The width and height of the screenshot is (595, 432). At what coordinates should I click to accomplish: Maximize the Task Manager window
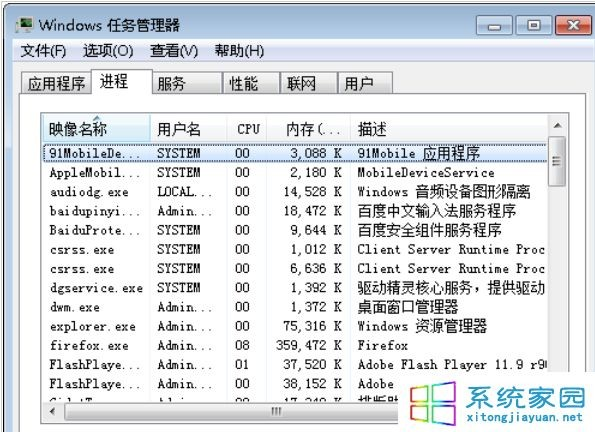(534, 25)
